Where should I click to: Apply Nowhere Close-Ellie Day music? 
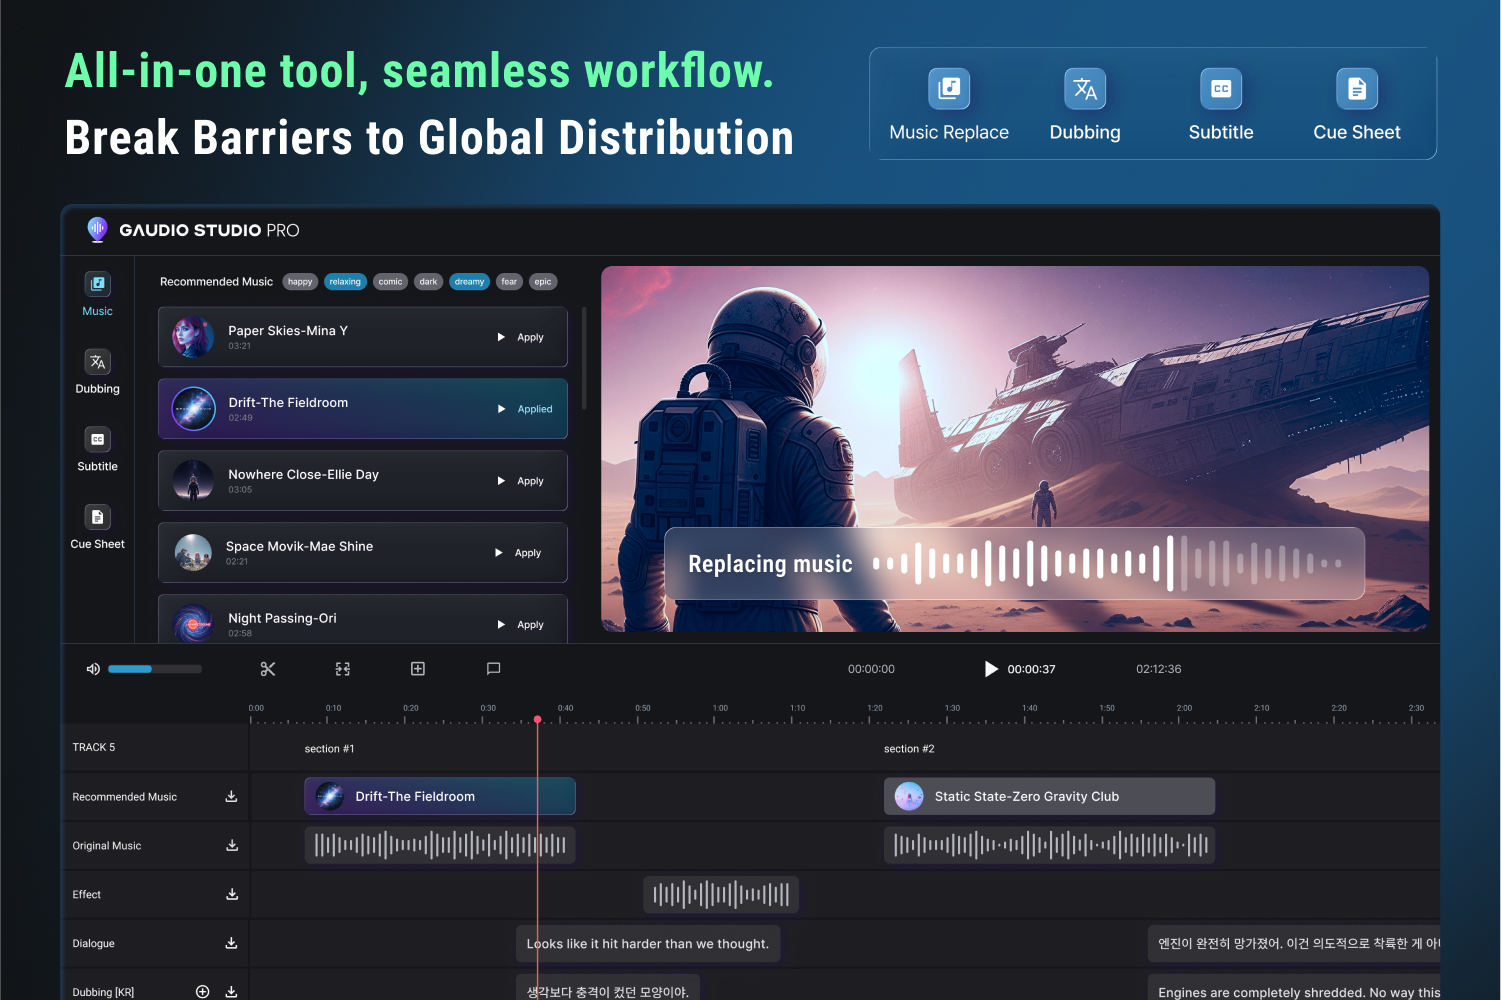530,482
